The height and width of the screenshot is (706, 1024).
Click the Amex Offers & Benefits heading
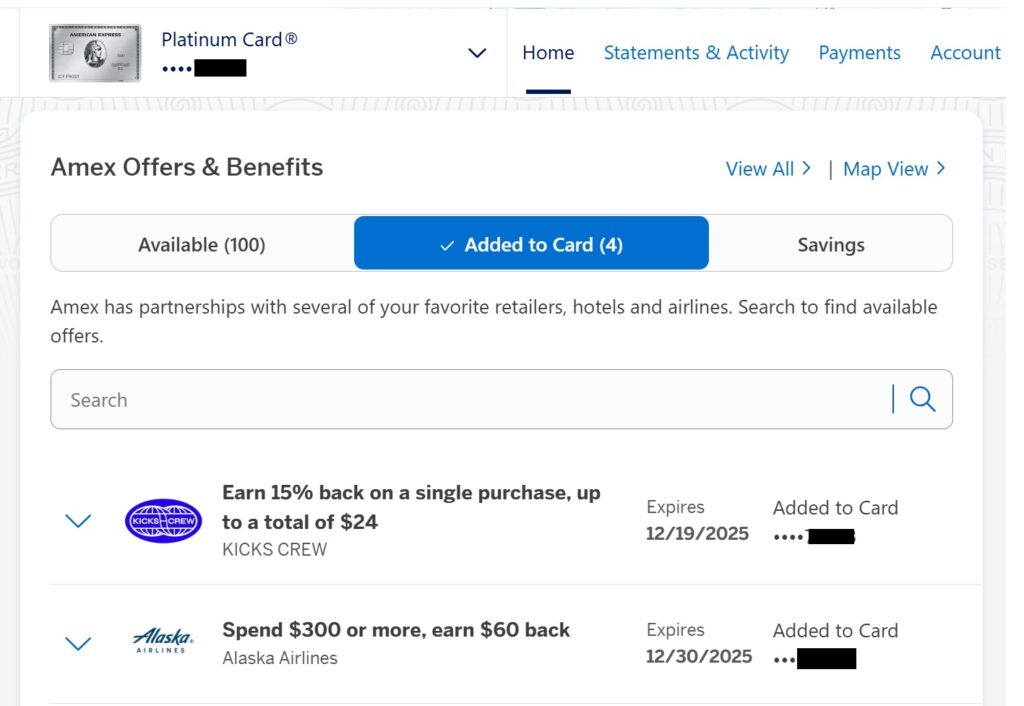click(187, 167)
